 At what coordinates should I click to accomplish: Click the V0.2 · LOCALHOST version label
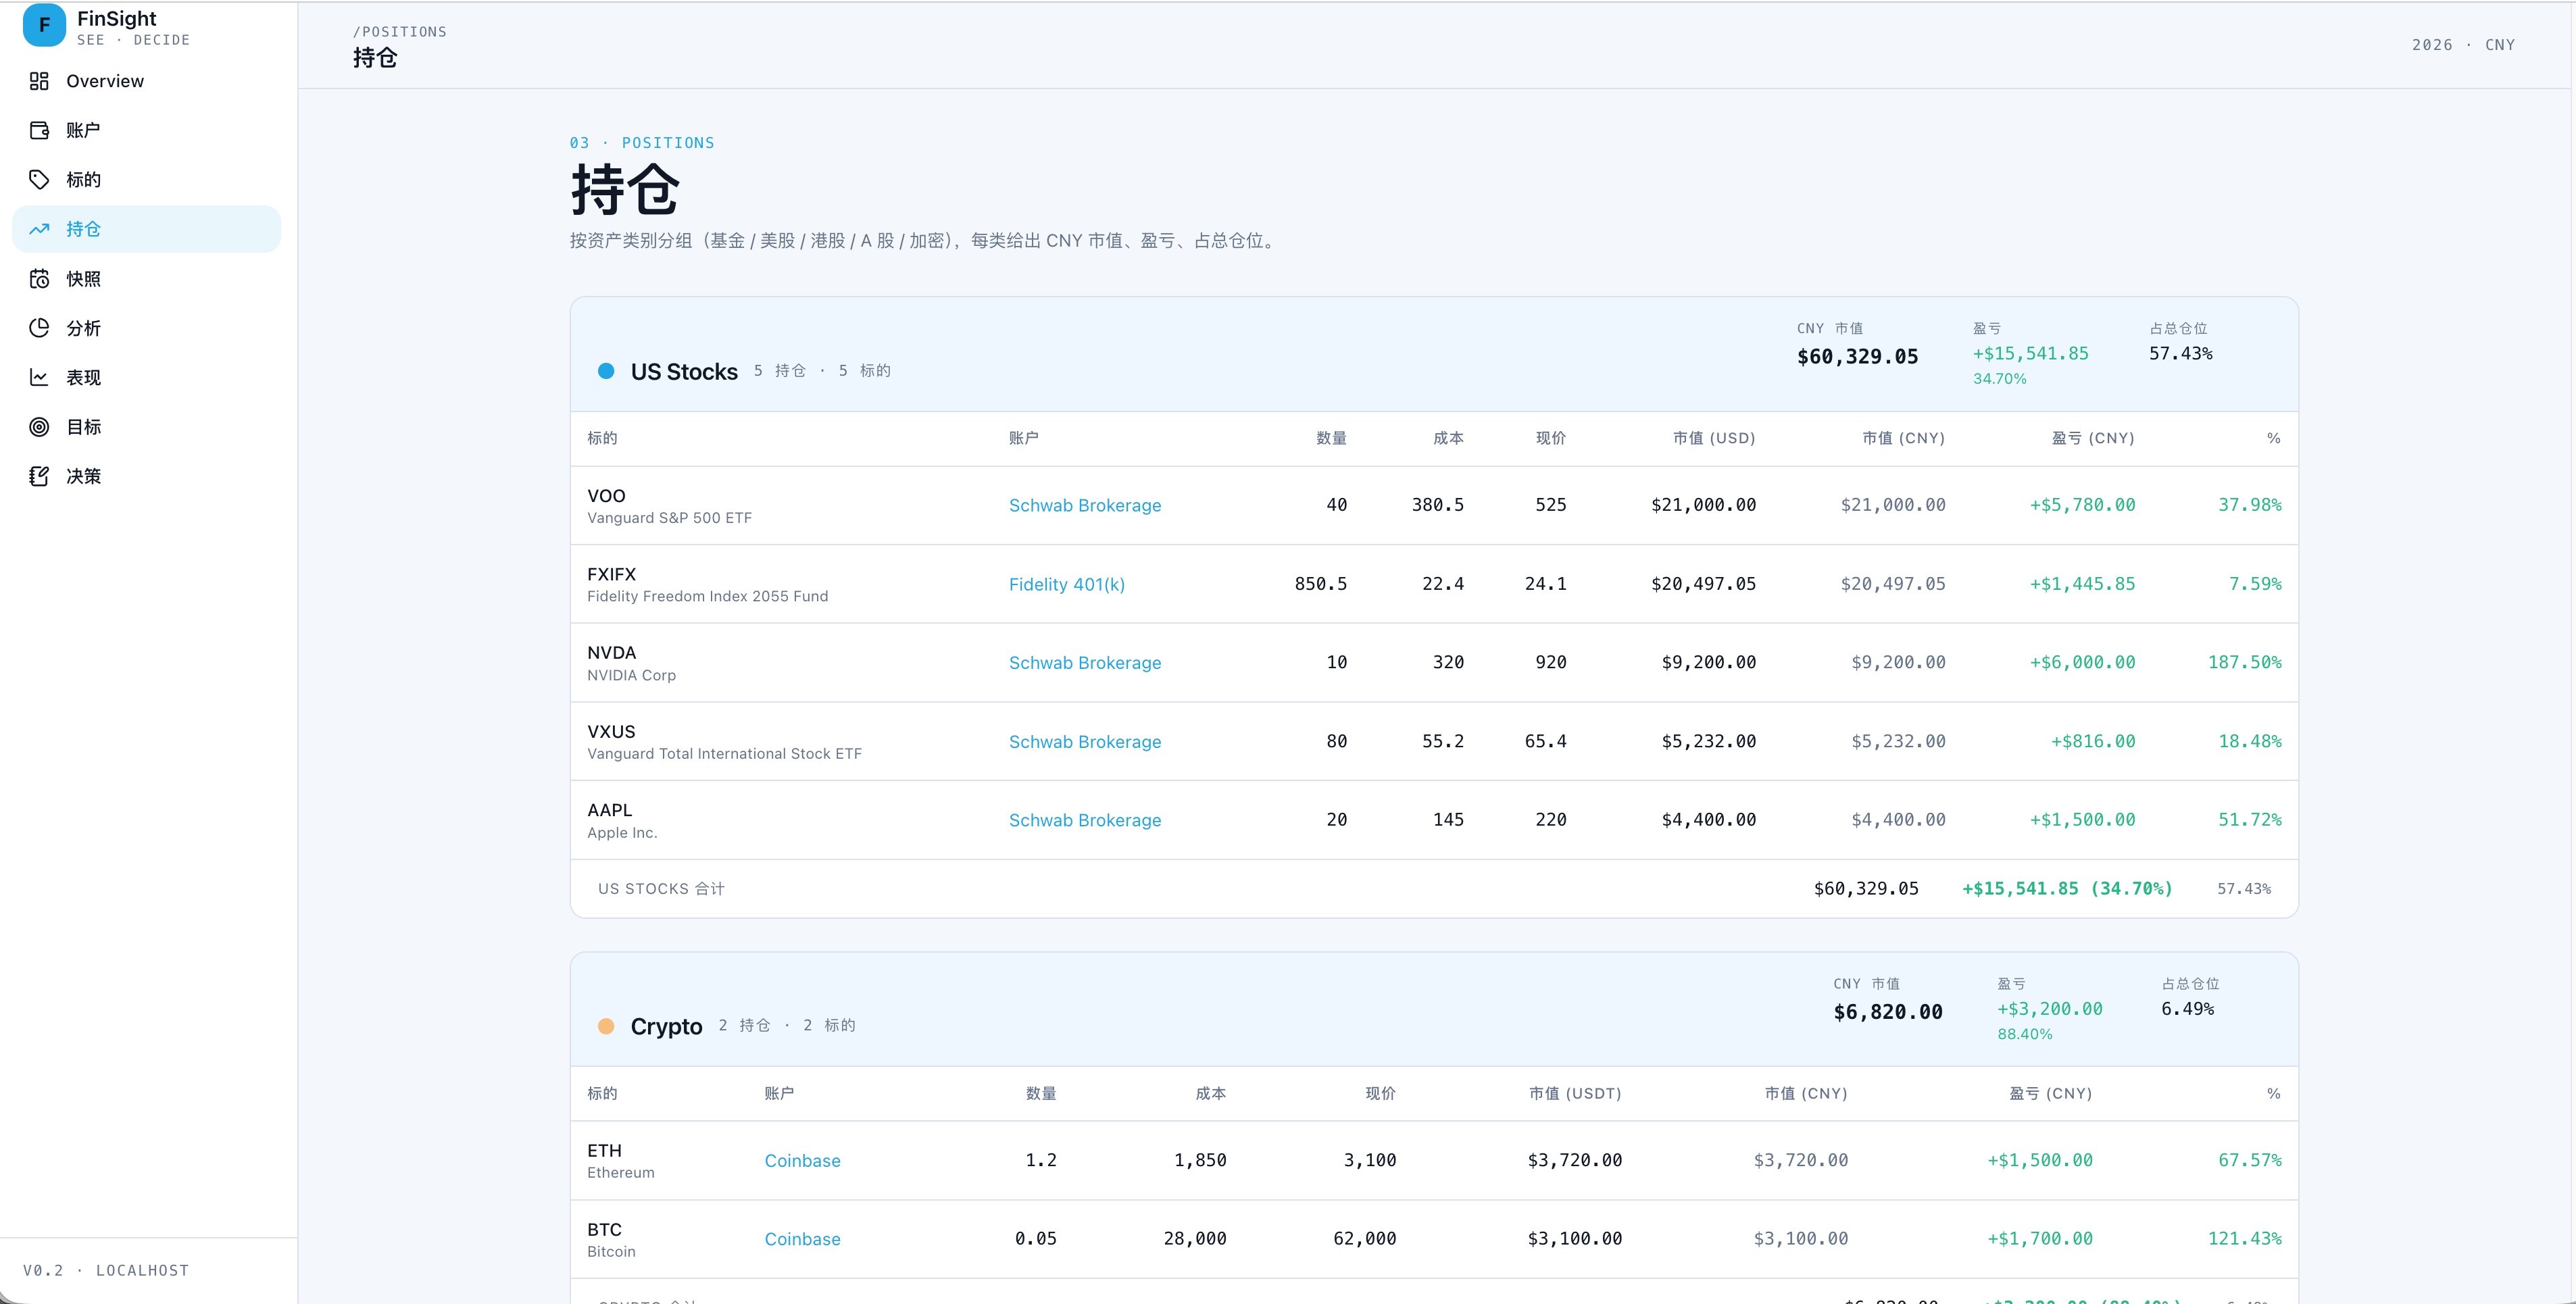(106, 1271)
